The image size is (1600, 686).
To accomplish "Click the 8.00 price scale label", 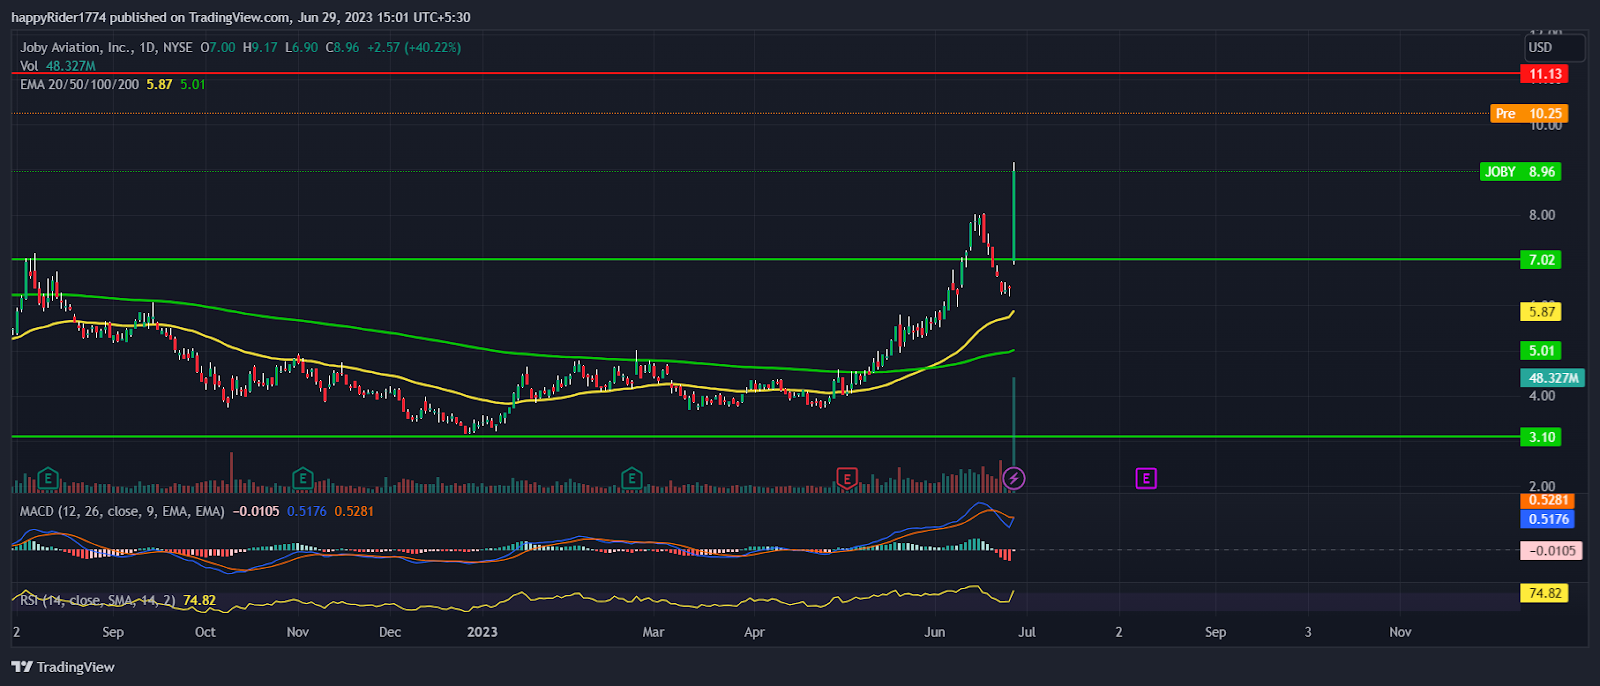I will pyautogui.click(x=1542, y=215).
